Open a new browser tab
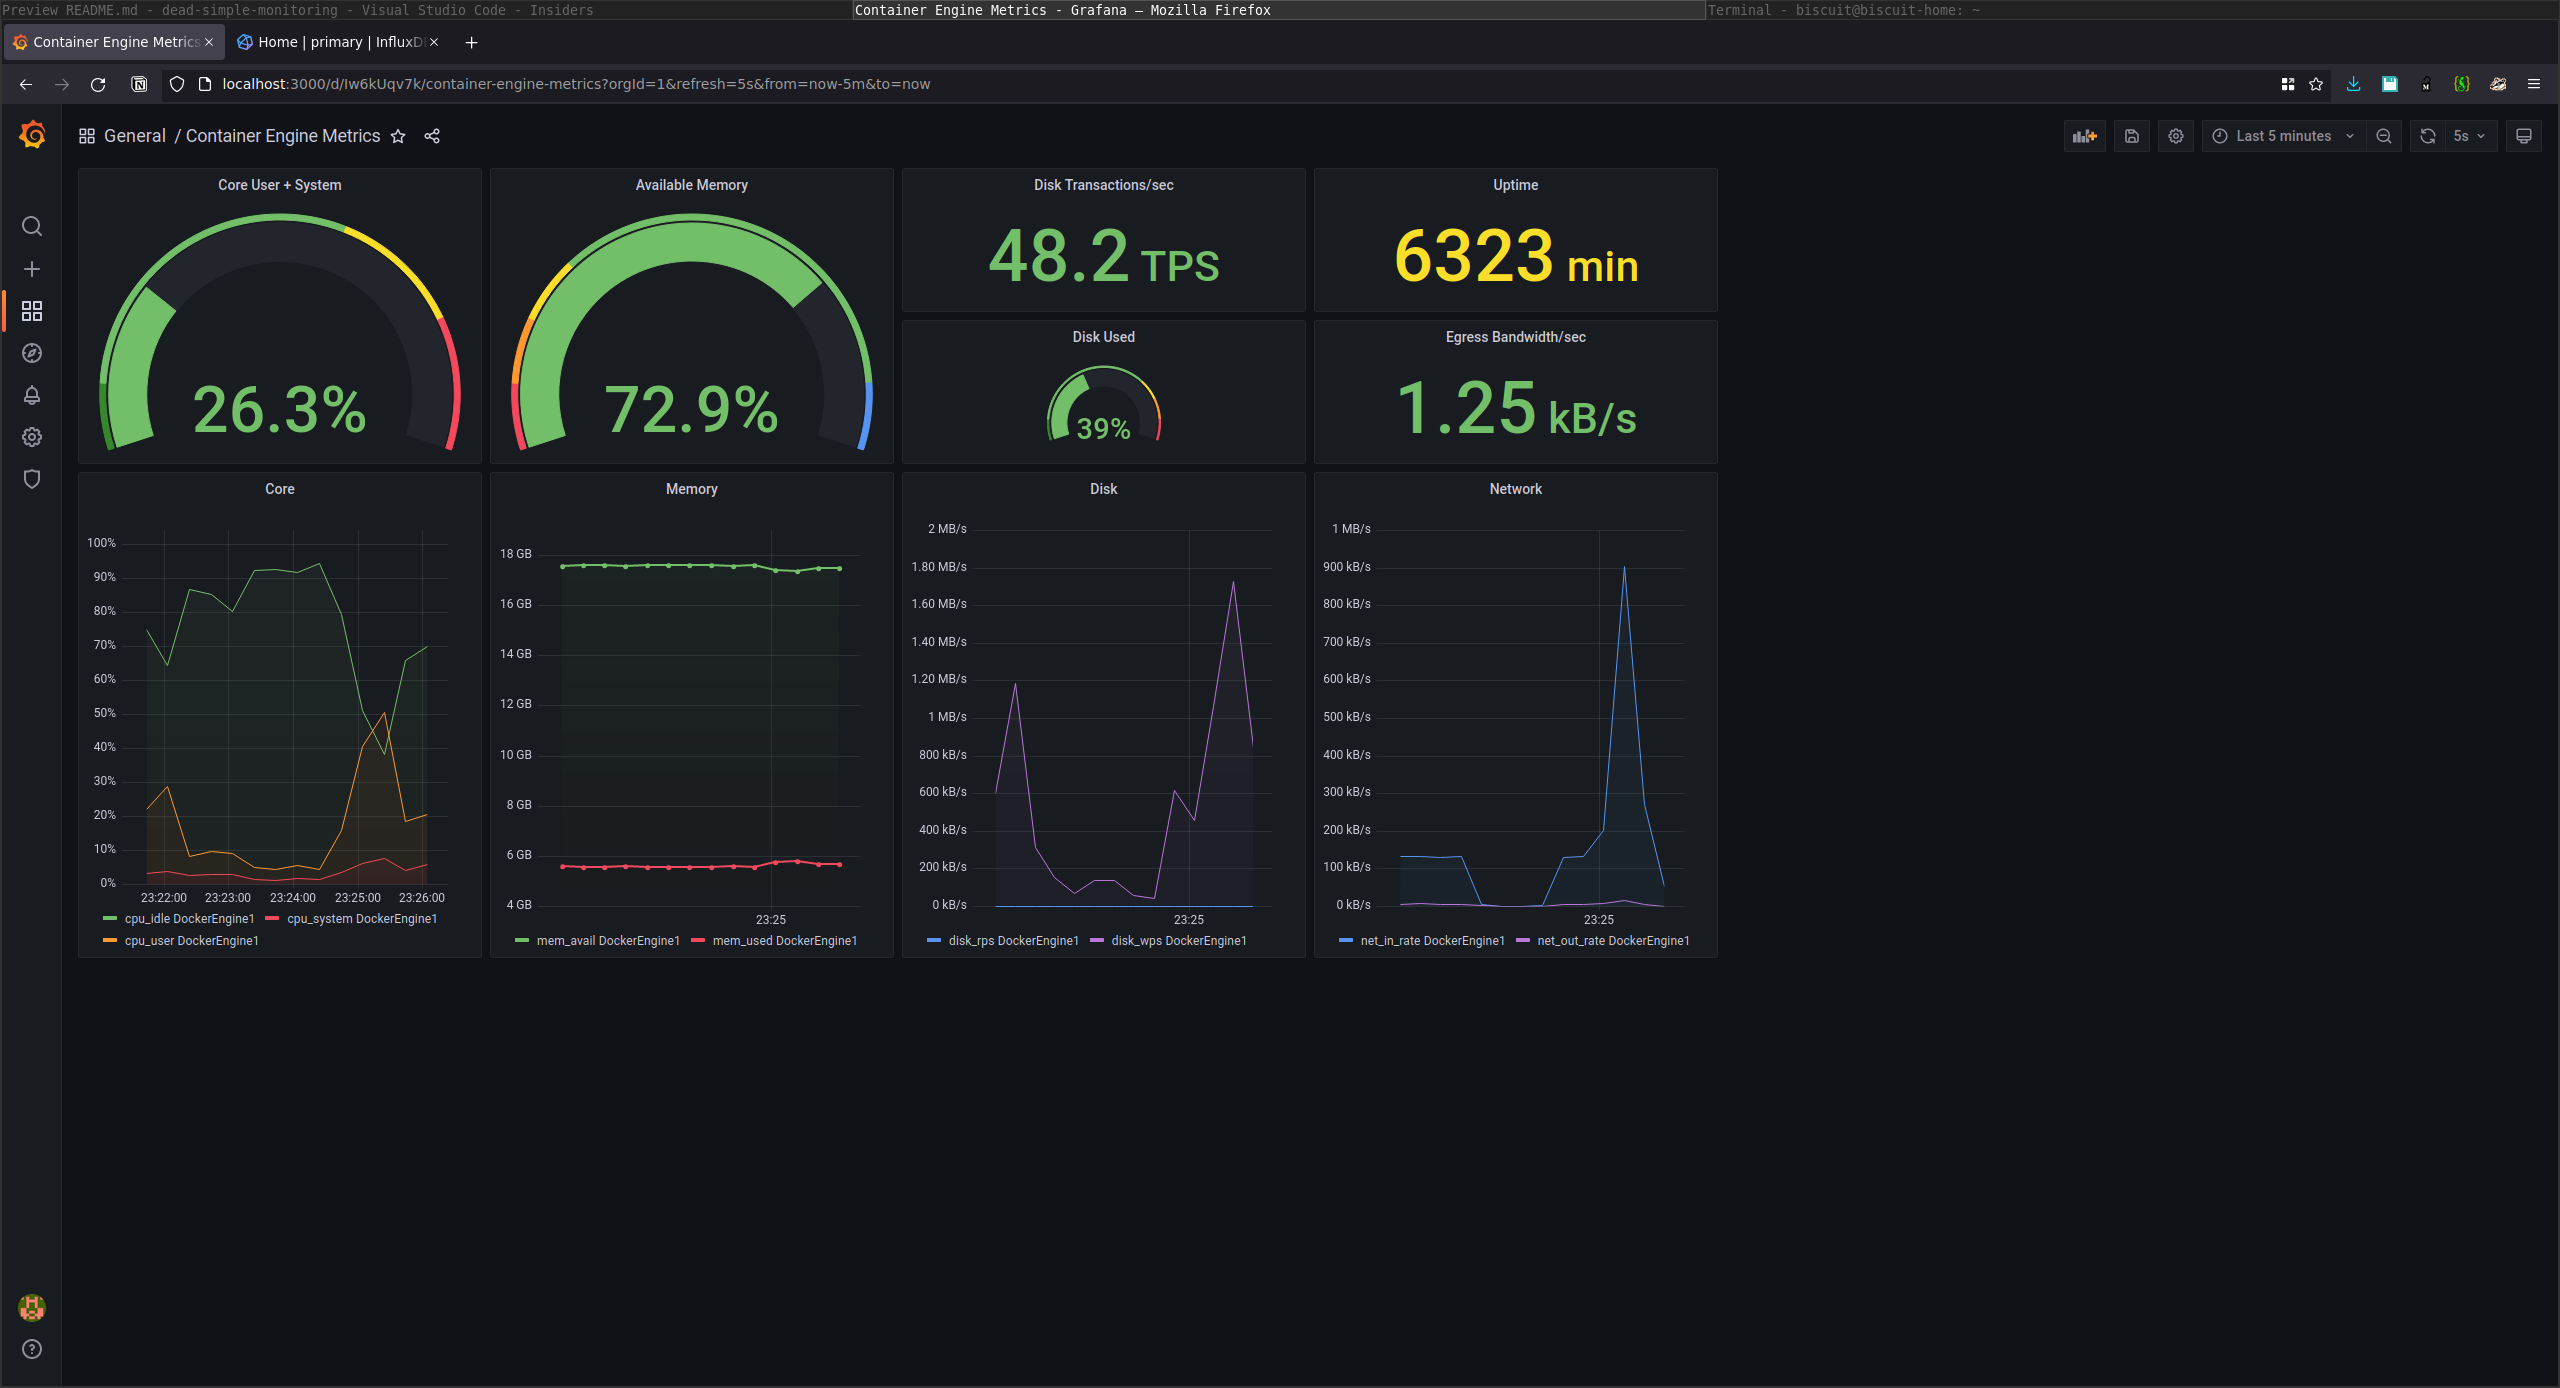Screen dimensions: 2560x1388 coord(471,42)
